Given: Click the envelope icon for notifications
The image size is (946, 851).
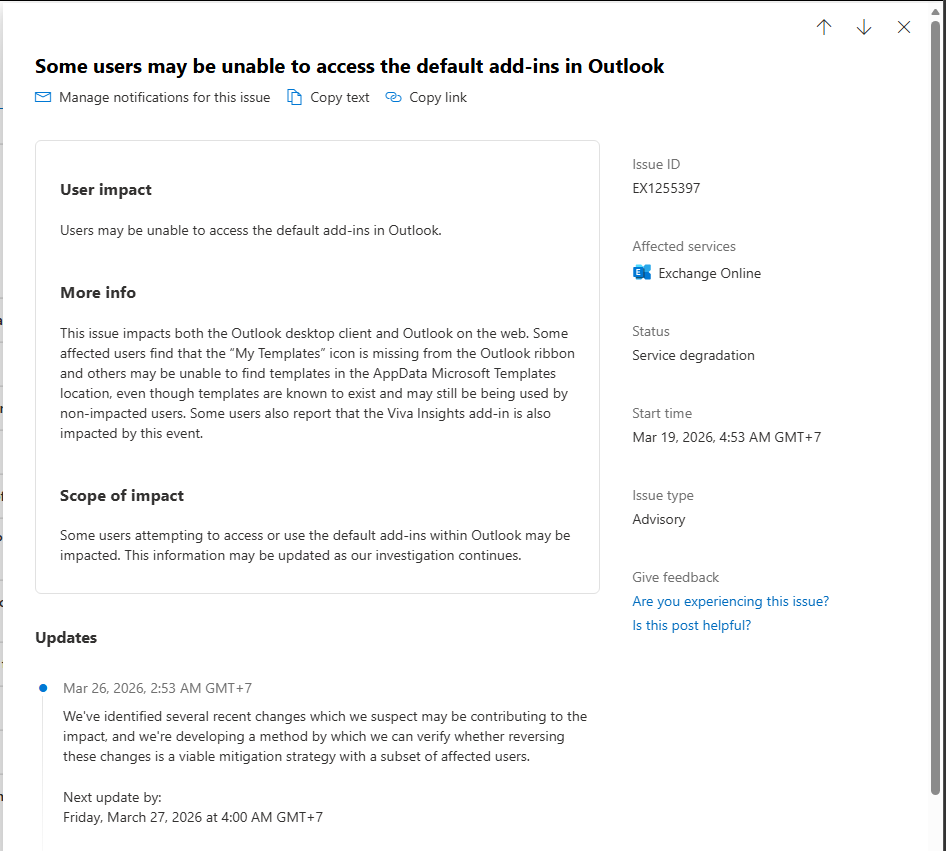Looking at the screenshot, I should pyautogui.click(x=43, y=97).
